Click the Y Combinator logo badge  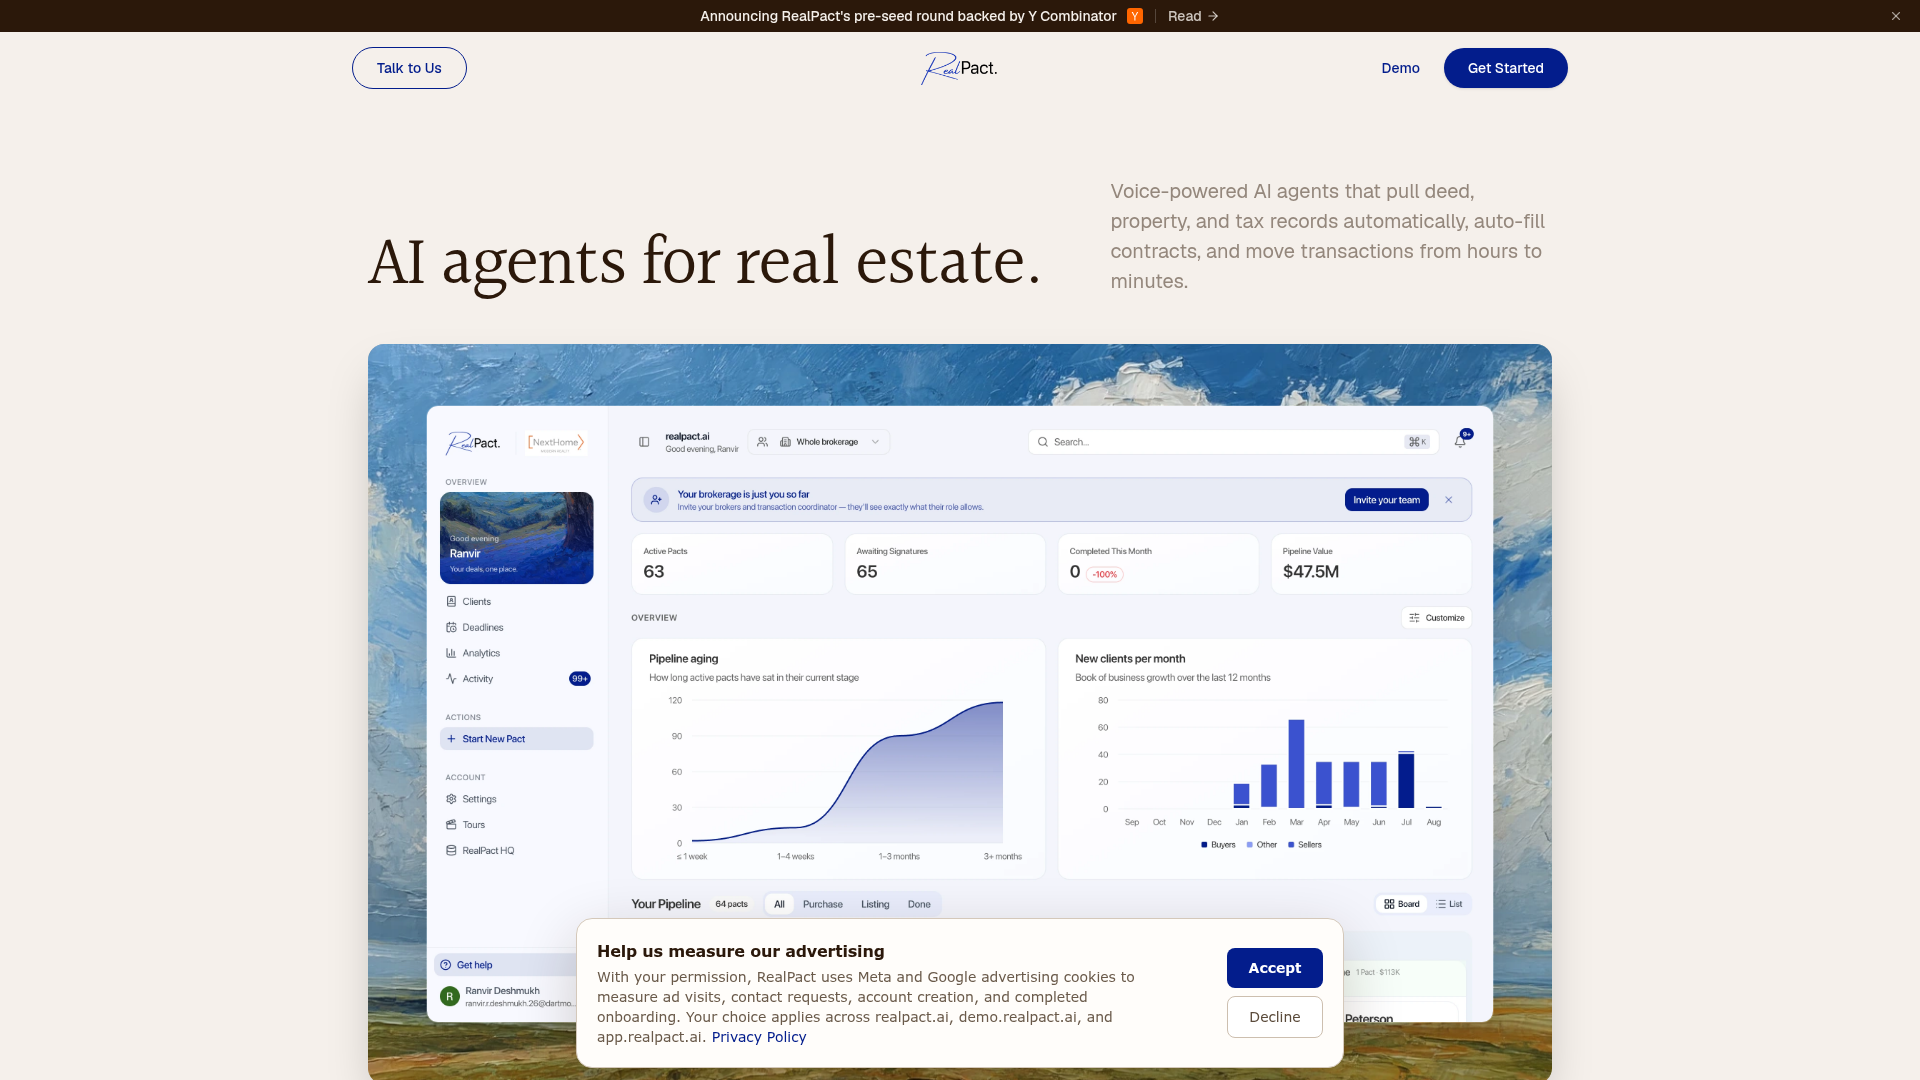[1135, 16]
